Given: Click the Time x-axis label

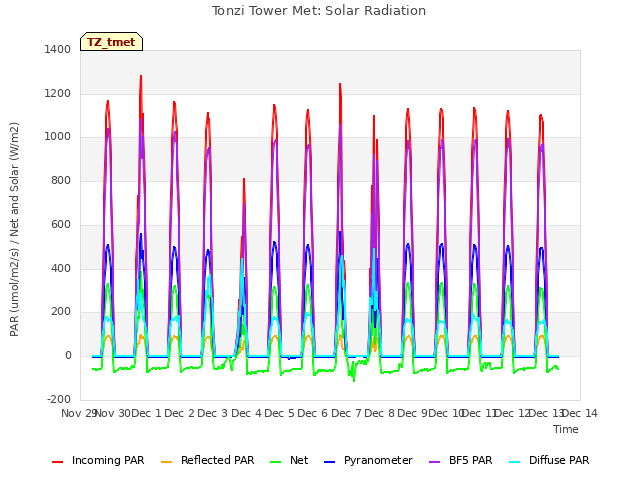Looking at the screenshot, I should 566,429.
